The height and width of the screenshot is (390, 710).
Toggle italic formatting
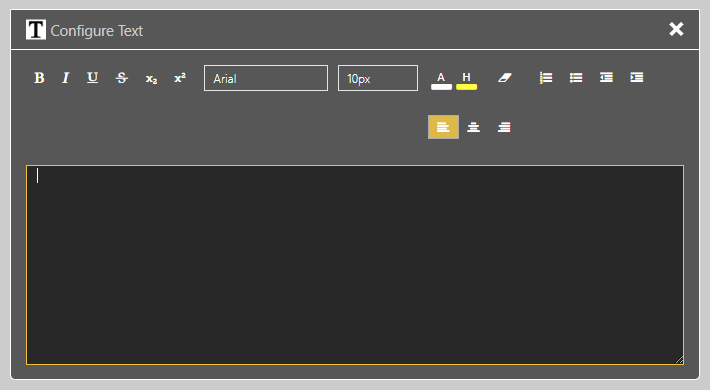[x=66, y=78]
